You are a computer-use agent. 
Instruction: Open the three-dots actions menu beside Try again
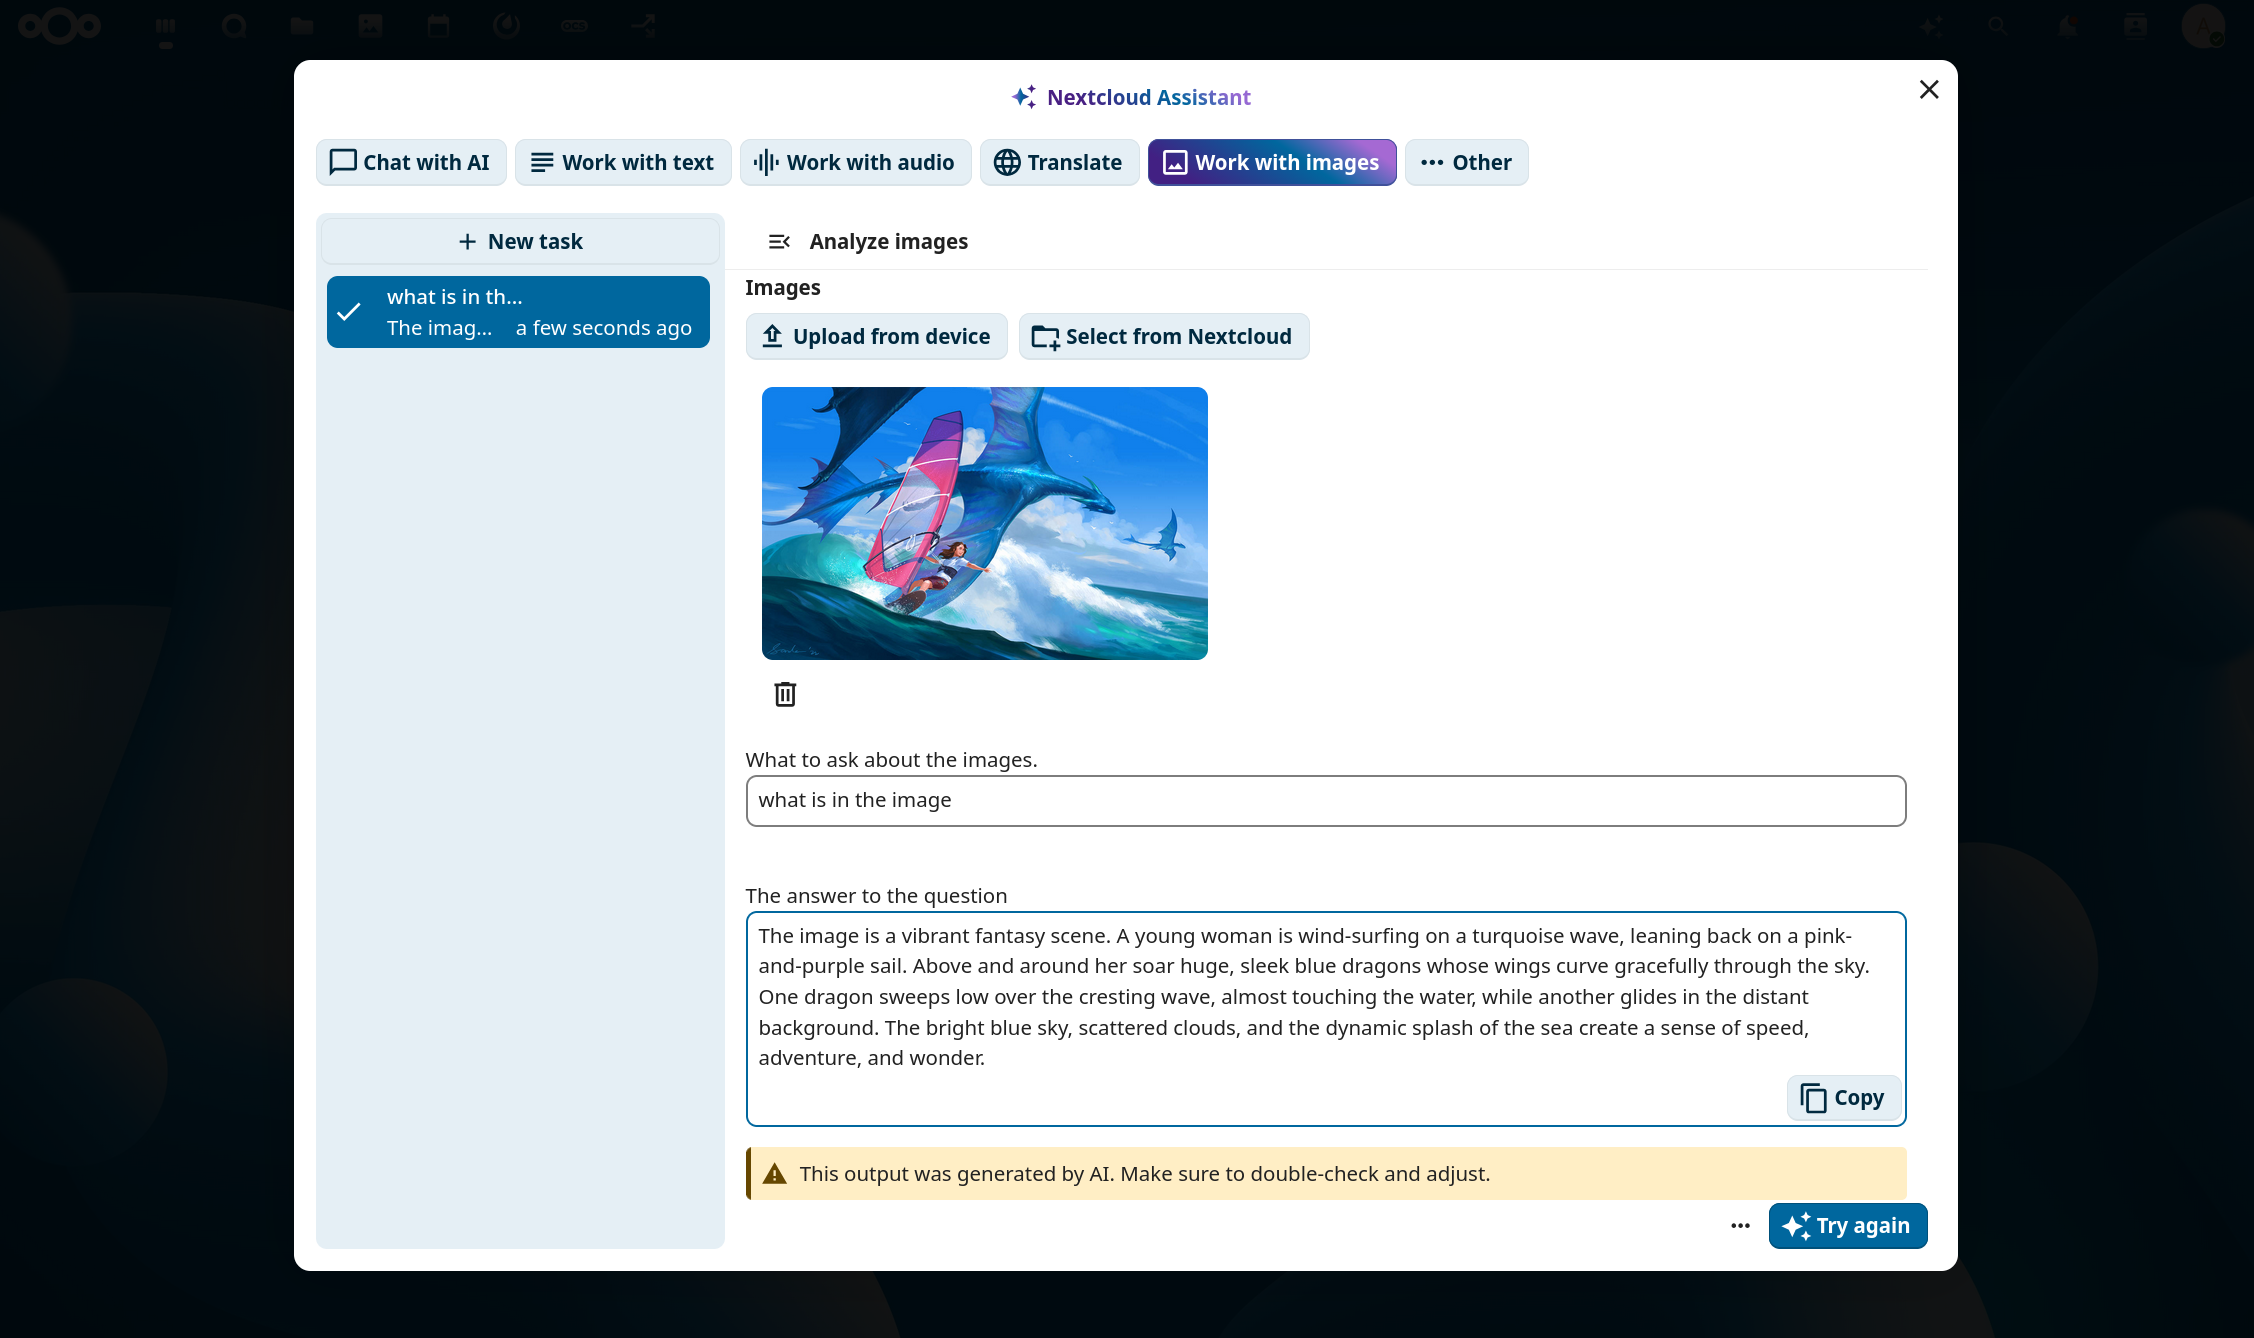[x=1740, y=1226]
